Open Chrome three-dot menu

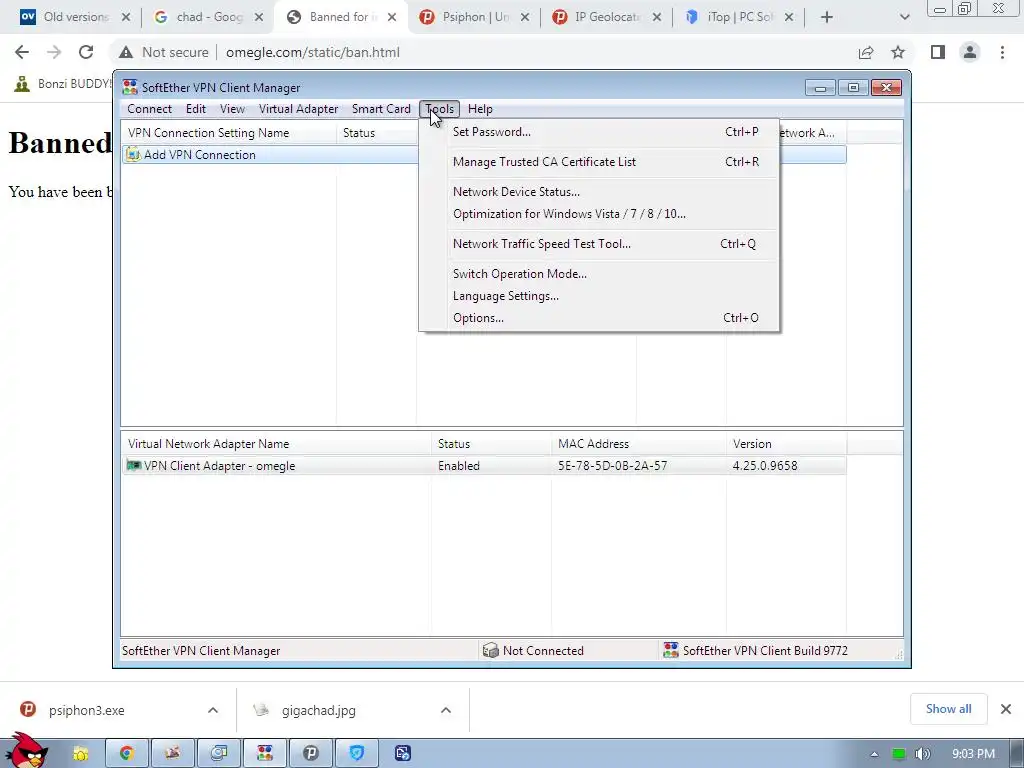(x=1002, y=52)
